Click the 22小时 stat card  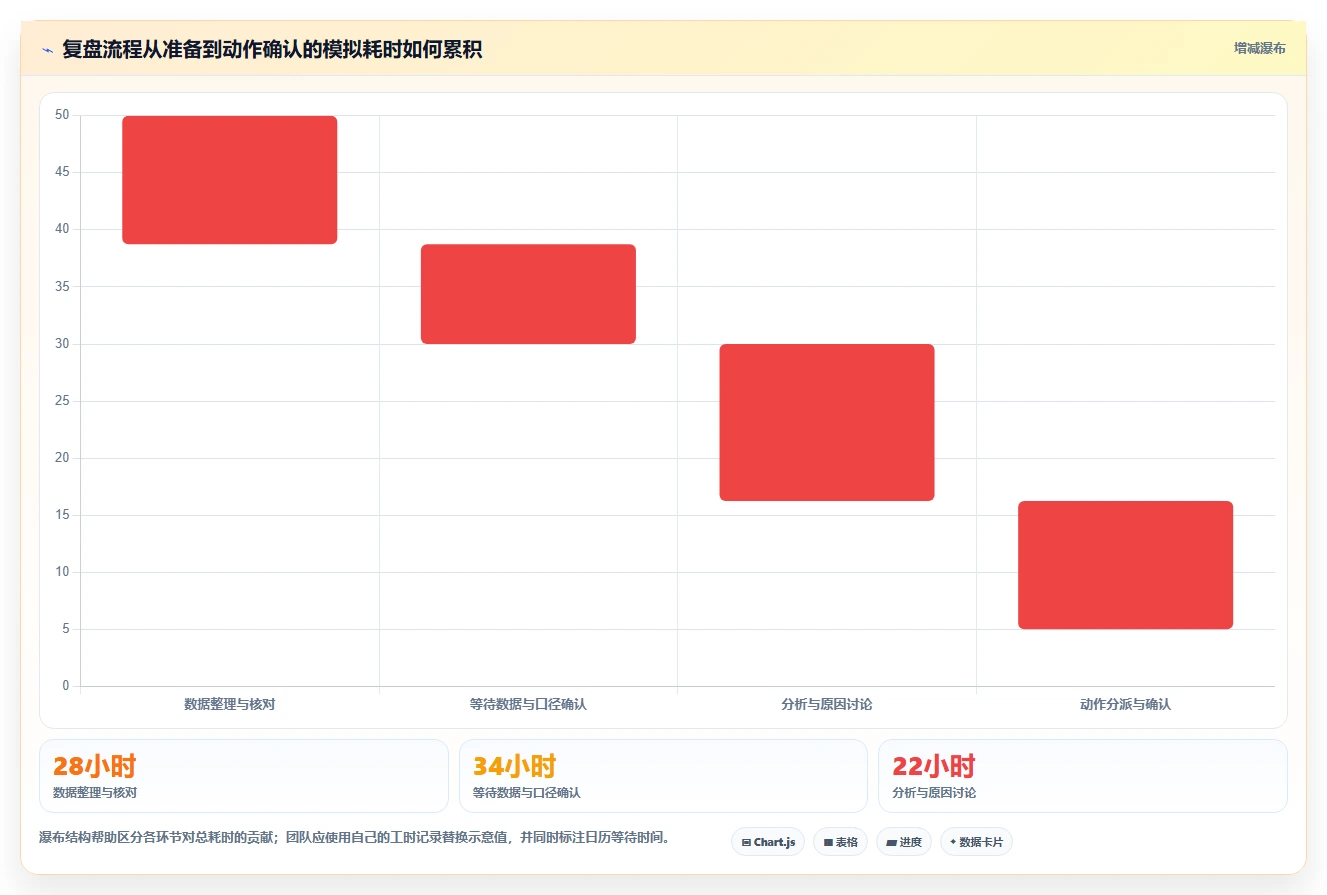(1083, 776)
